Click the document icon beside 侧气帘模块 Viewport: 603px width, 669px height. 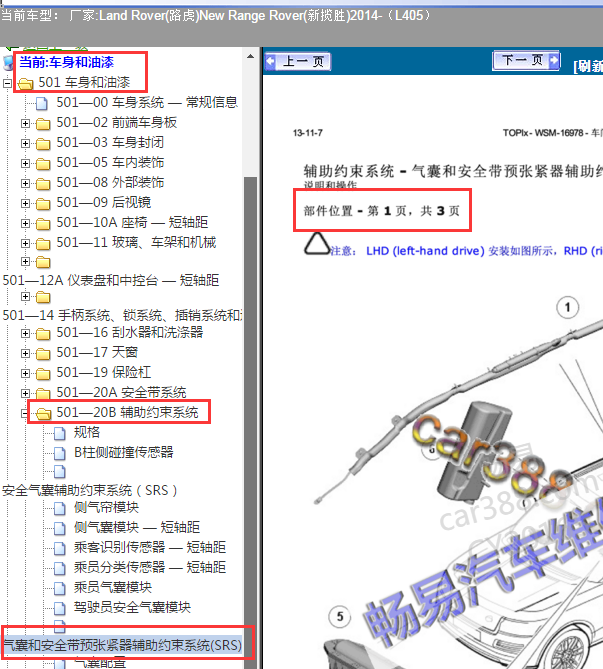point(59,509)
